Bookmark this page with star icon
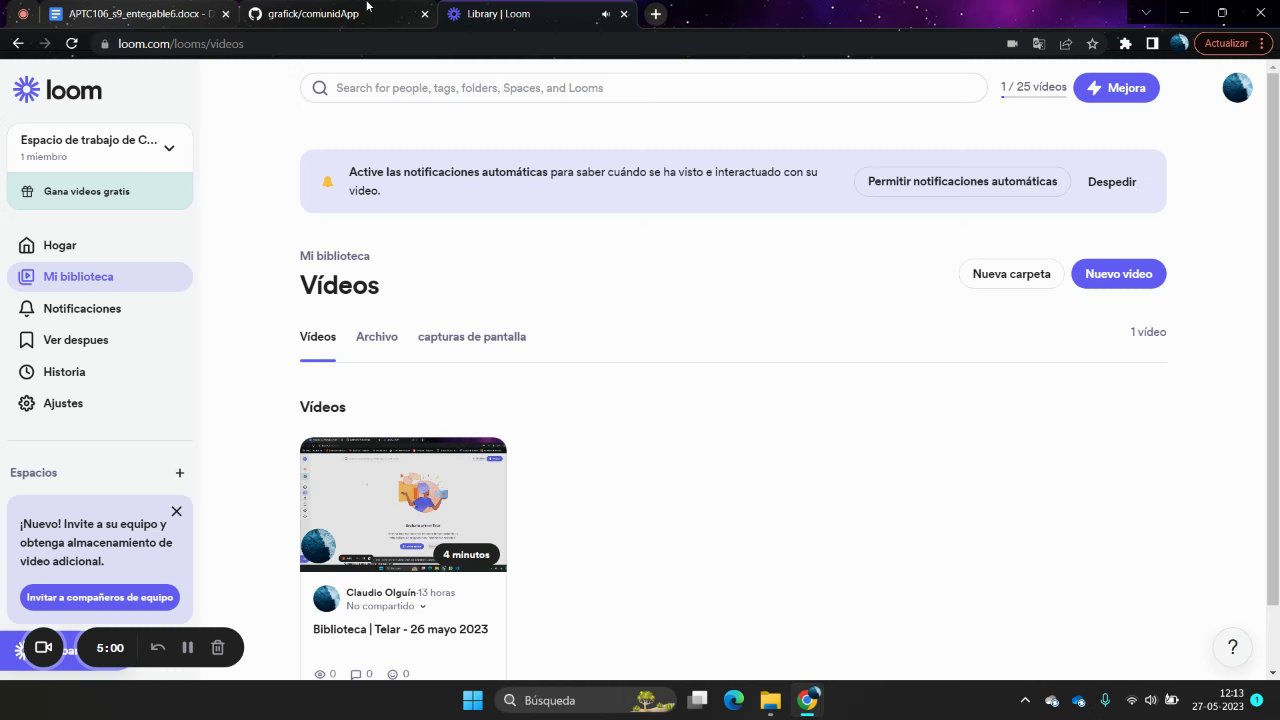This screenshot has width=1280, height=720. click(1092, 44)
